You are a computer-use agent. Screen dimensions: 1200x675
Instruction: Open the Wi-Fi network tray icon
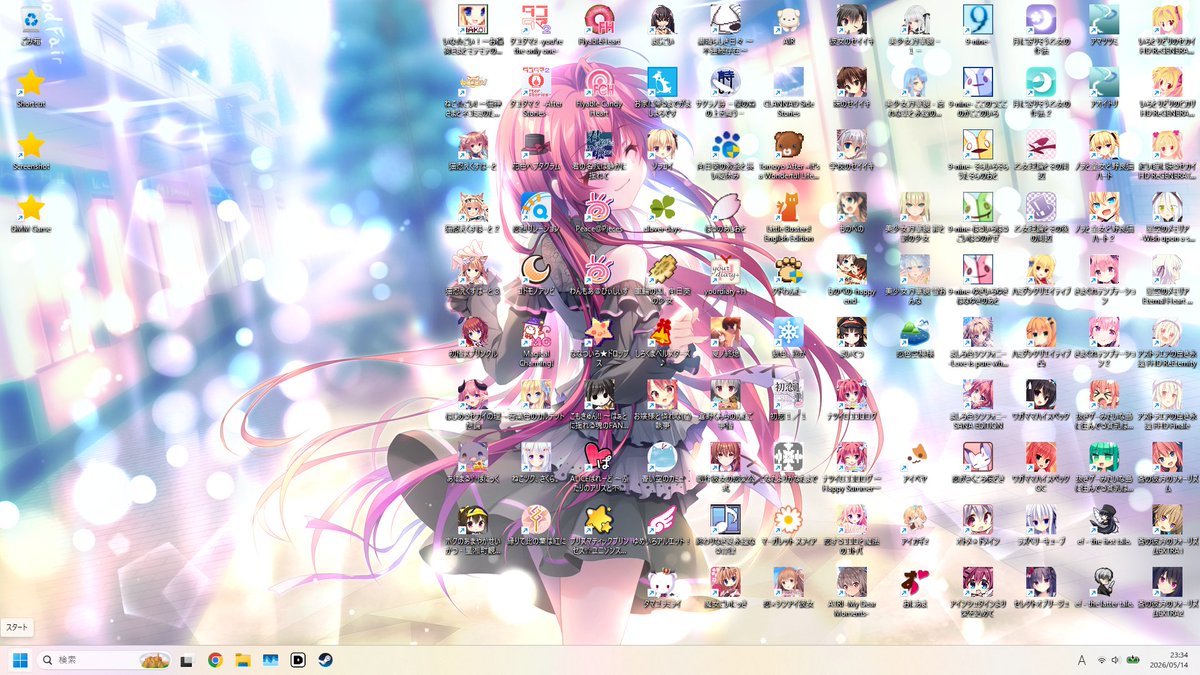click(1101, 660)
